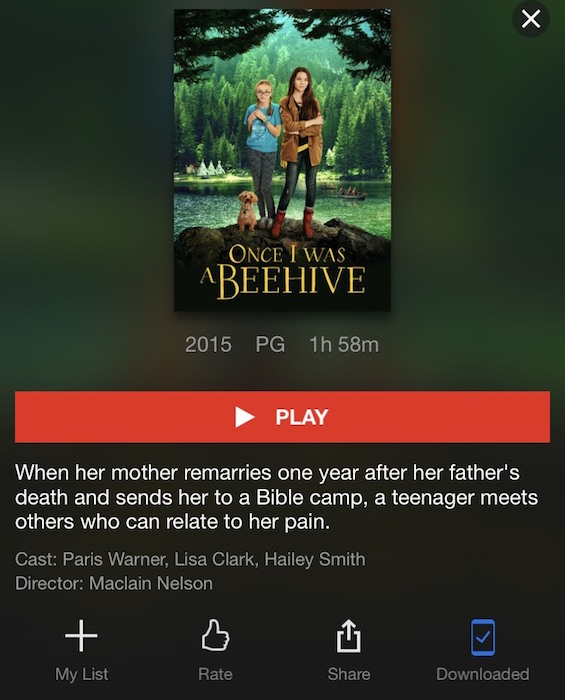Select the Share label
Image resolution: width=565 pixels, height=700 pixels.
349,674
